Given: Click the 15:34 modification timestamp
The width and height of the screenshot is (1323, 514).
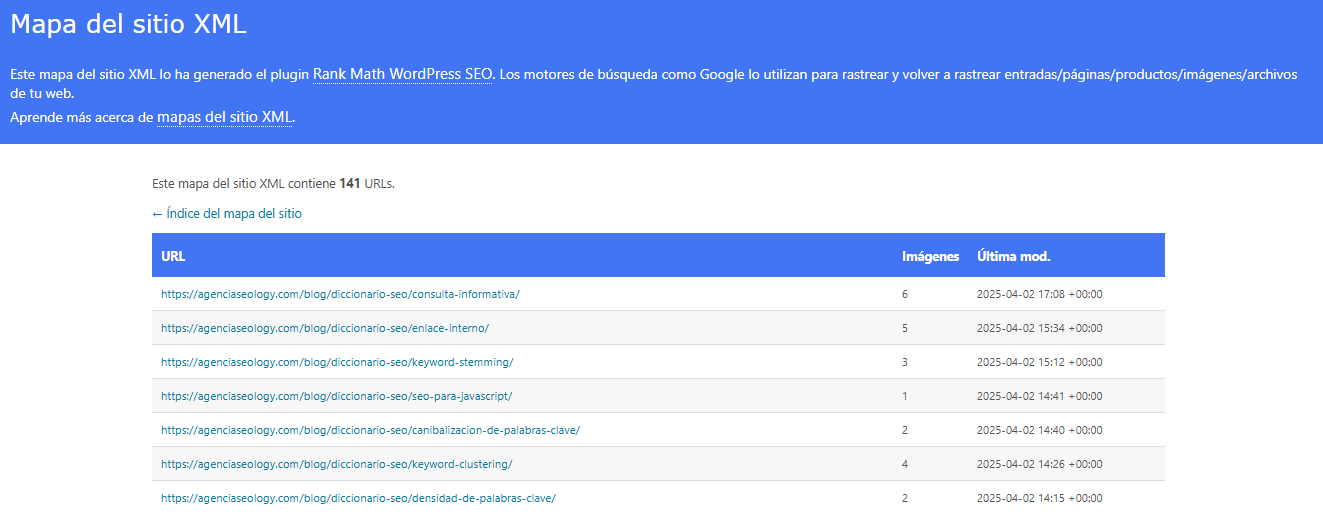Looking at the screenshot, I should (x=1039, y=328).
